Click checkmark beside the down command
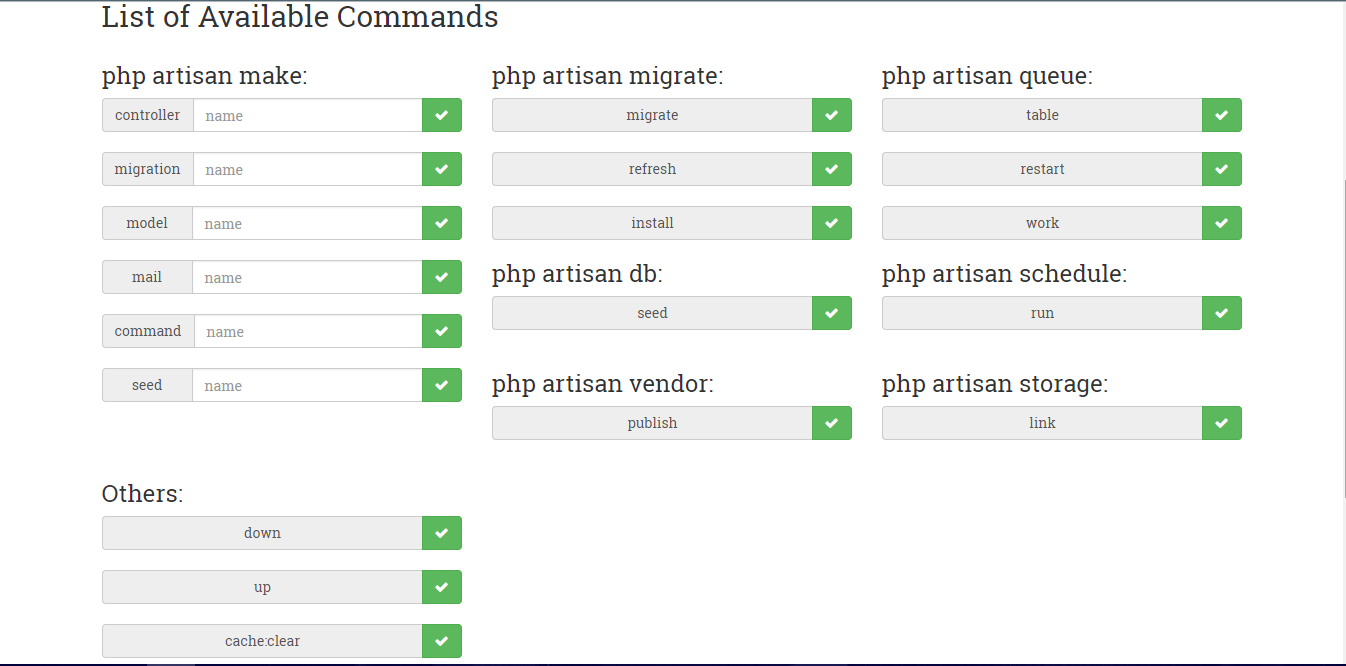This screenshot has width=1346, height=666. pos(441,533)
